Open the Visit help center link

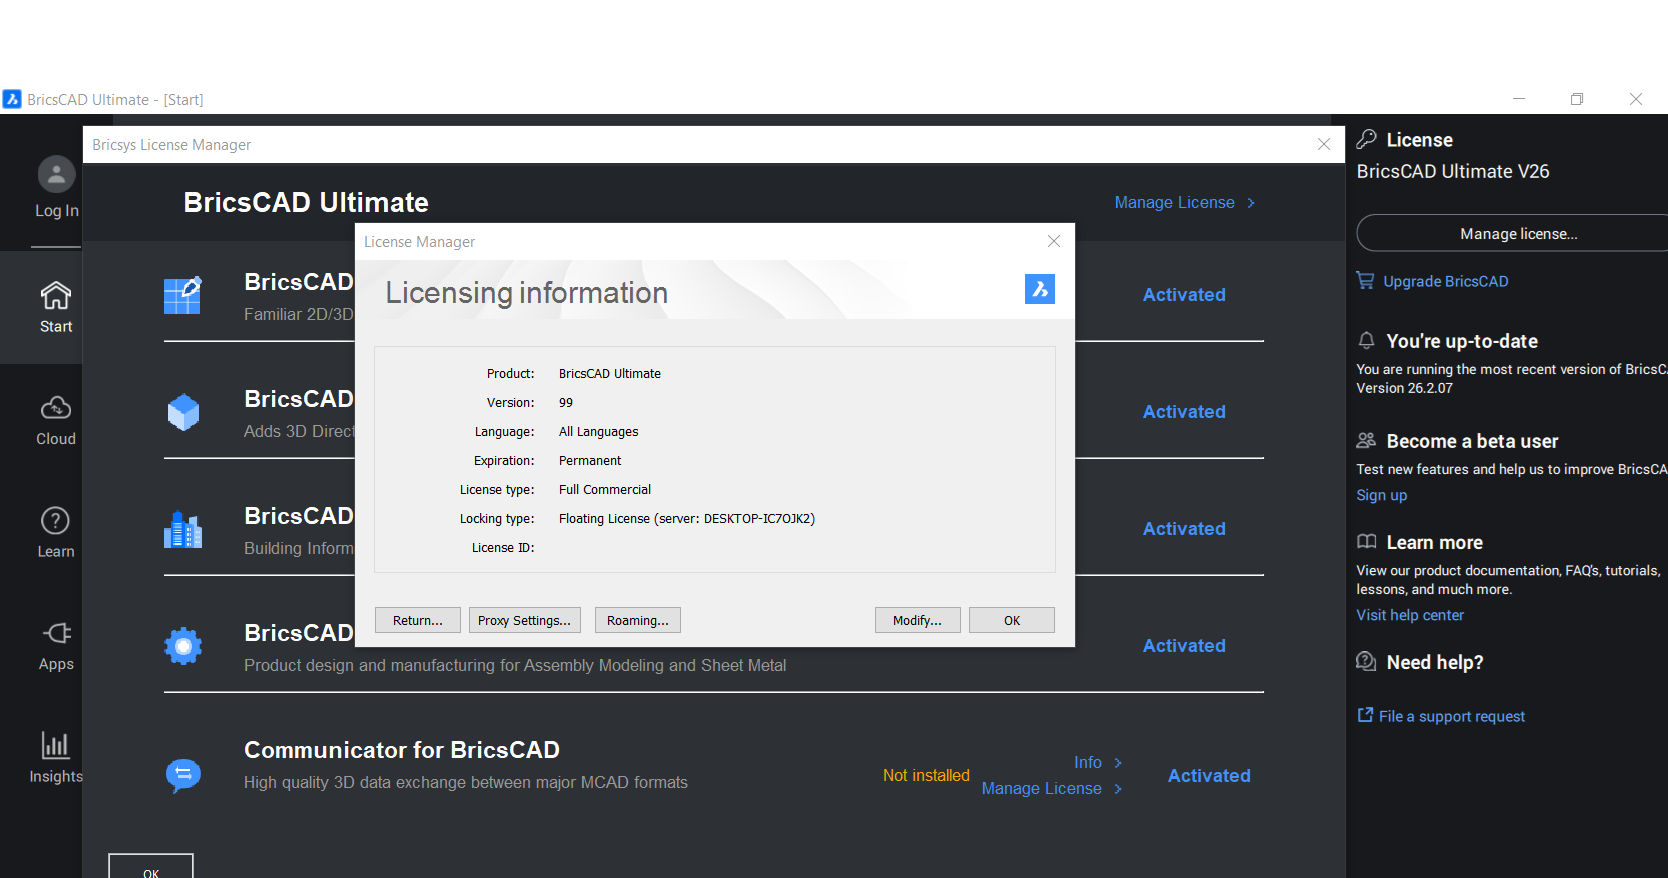coord(1410,615)
